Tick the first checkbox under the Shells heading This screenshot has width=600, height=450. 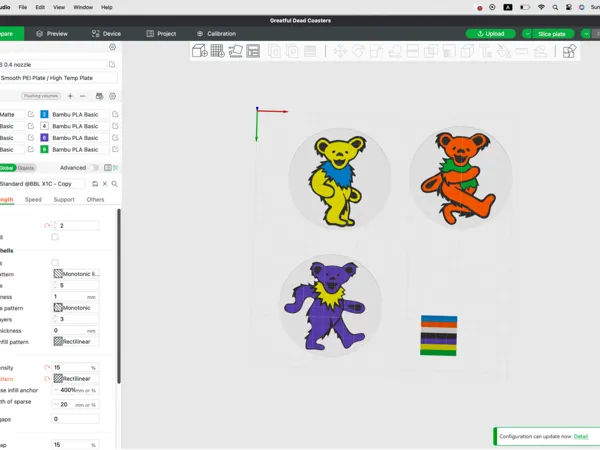click(55, 262)
